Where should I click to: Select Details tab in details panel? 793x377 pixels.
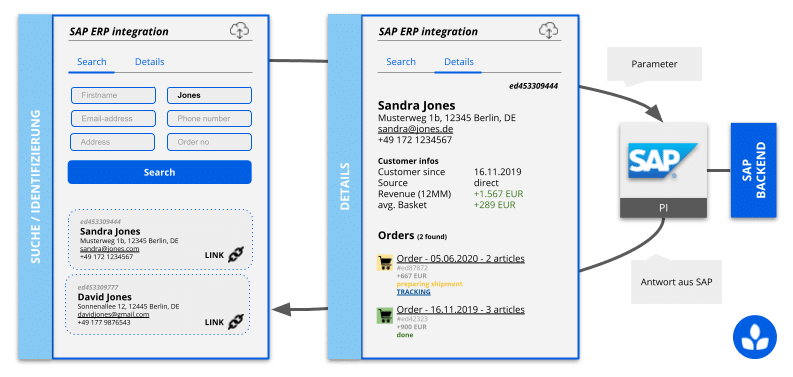459,62
